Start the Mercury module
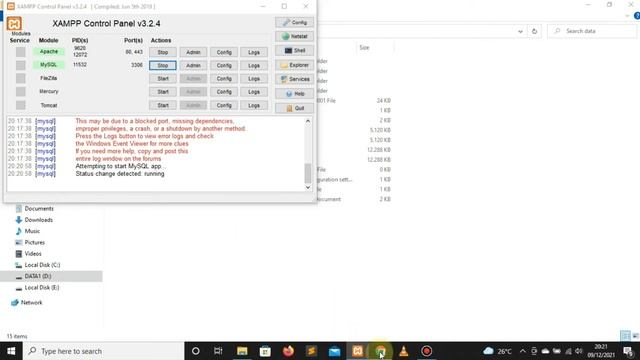The width and height of the screenshot is (640, 360). pos(163,92)
